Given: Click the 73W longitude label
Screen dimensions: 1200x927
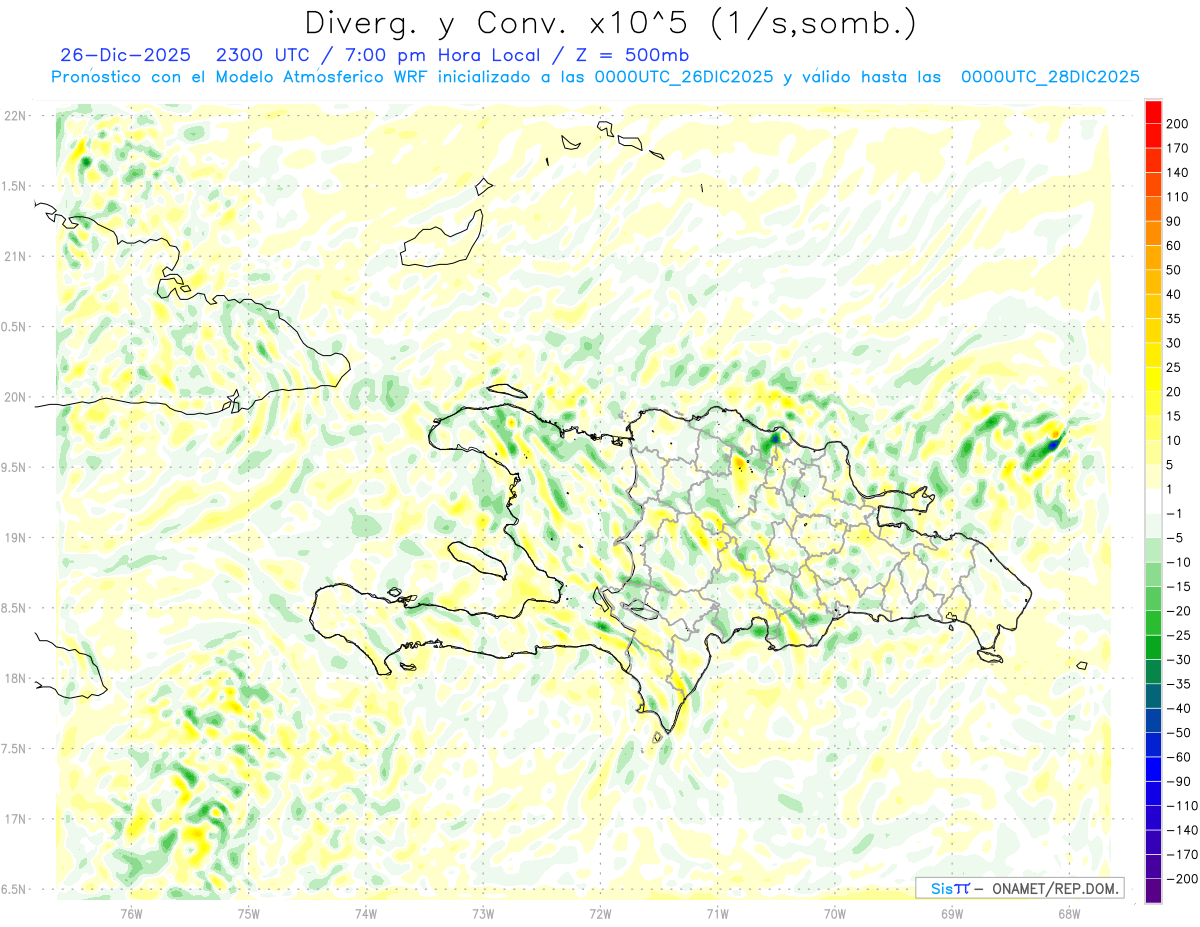Looking at the screenshot, I should click(483, 912).
